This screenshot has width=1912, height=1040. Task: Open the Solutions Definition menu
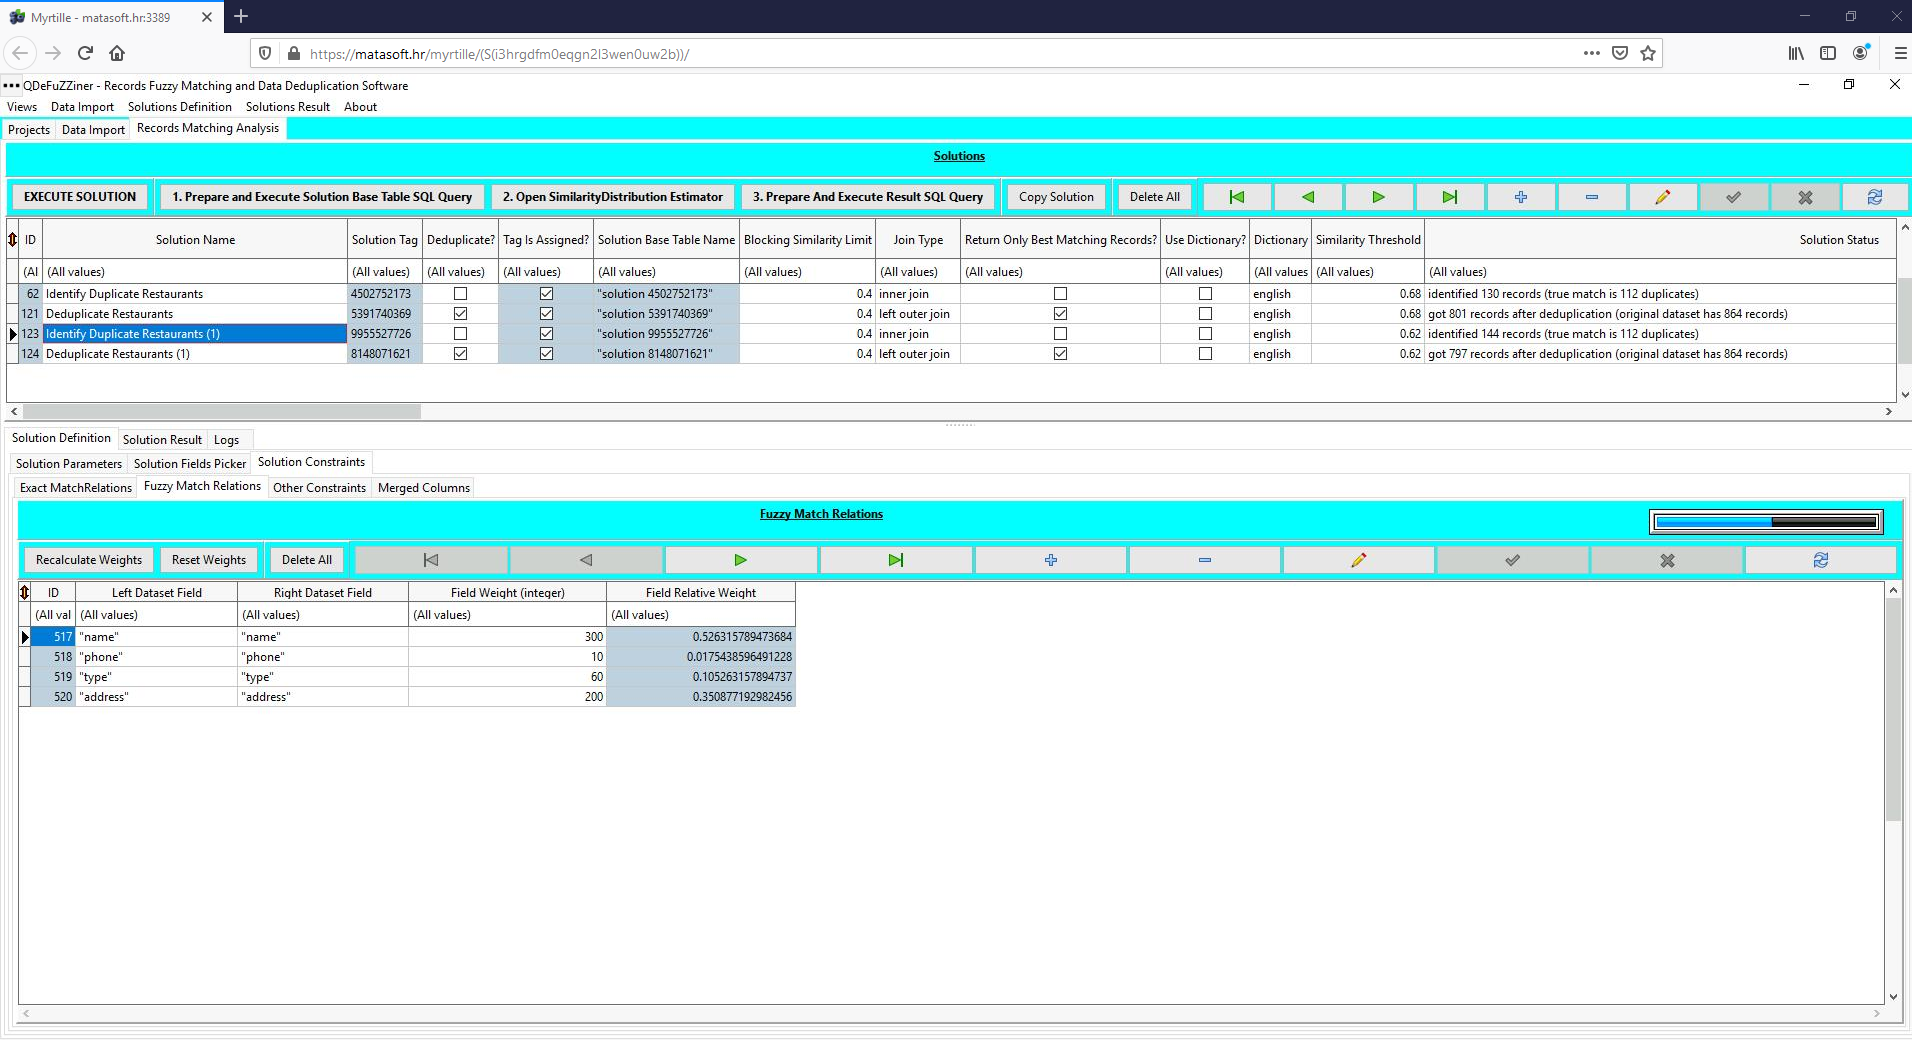coord(179,107)
